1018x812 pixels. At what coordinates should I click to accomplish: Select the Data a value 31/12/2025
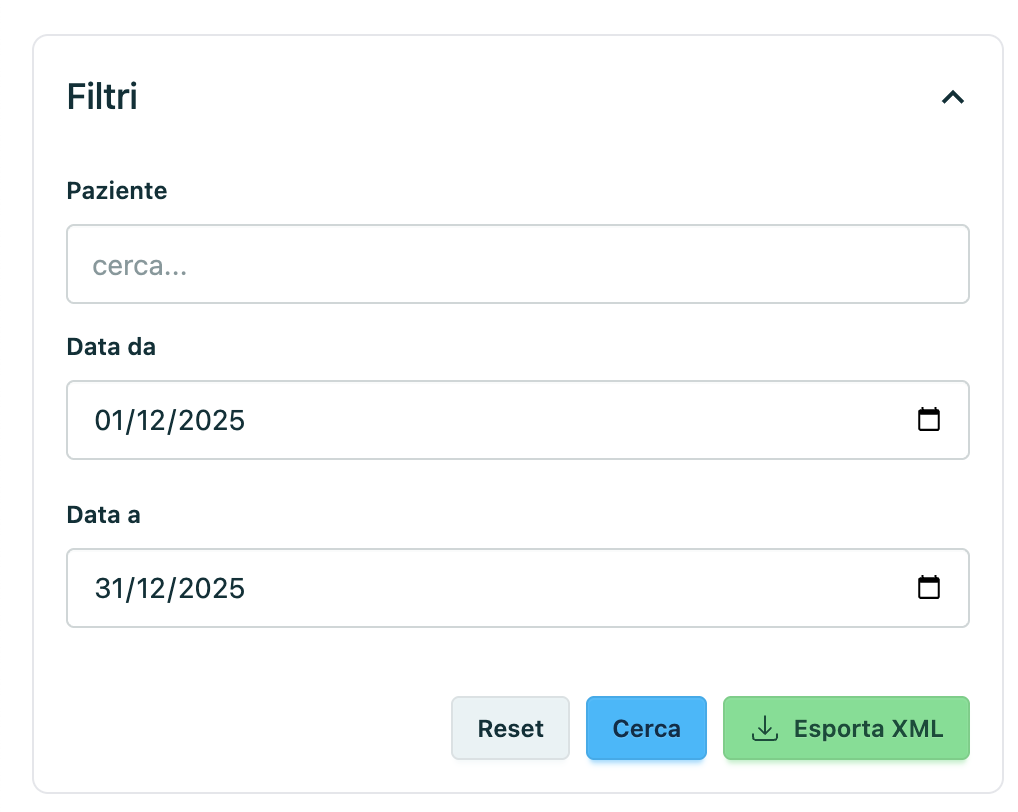point(170,588)
